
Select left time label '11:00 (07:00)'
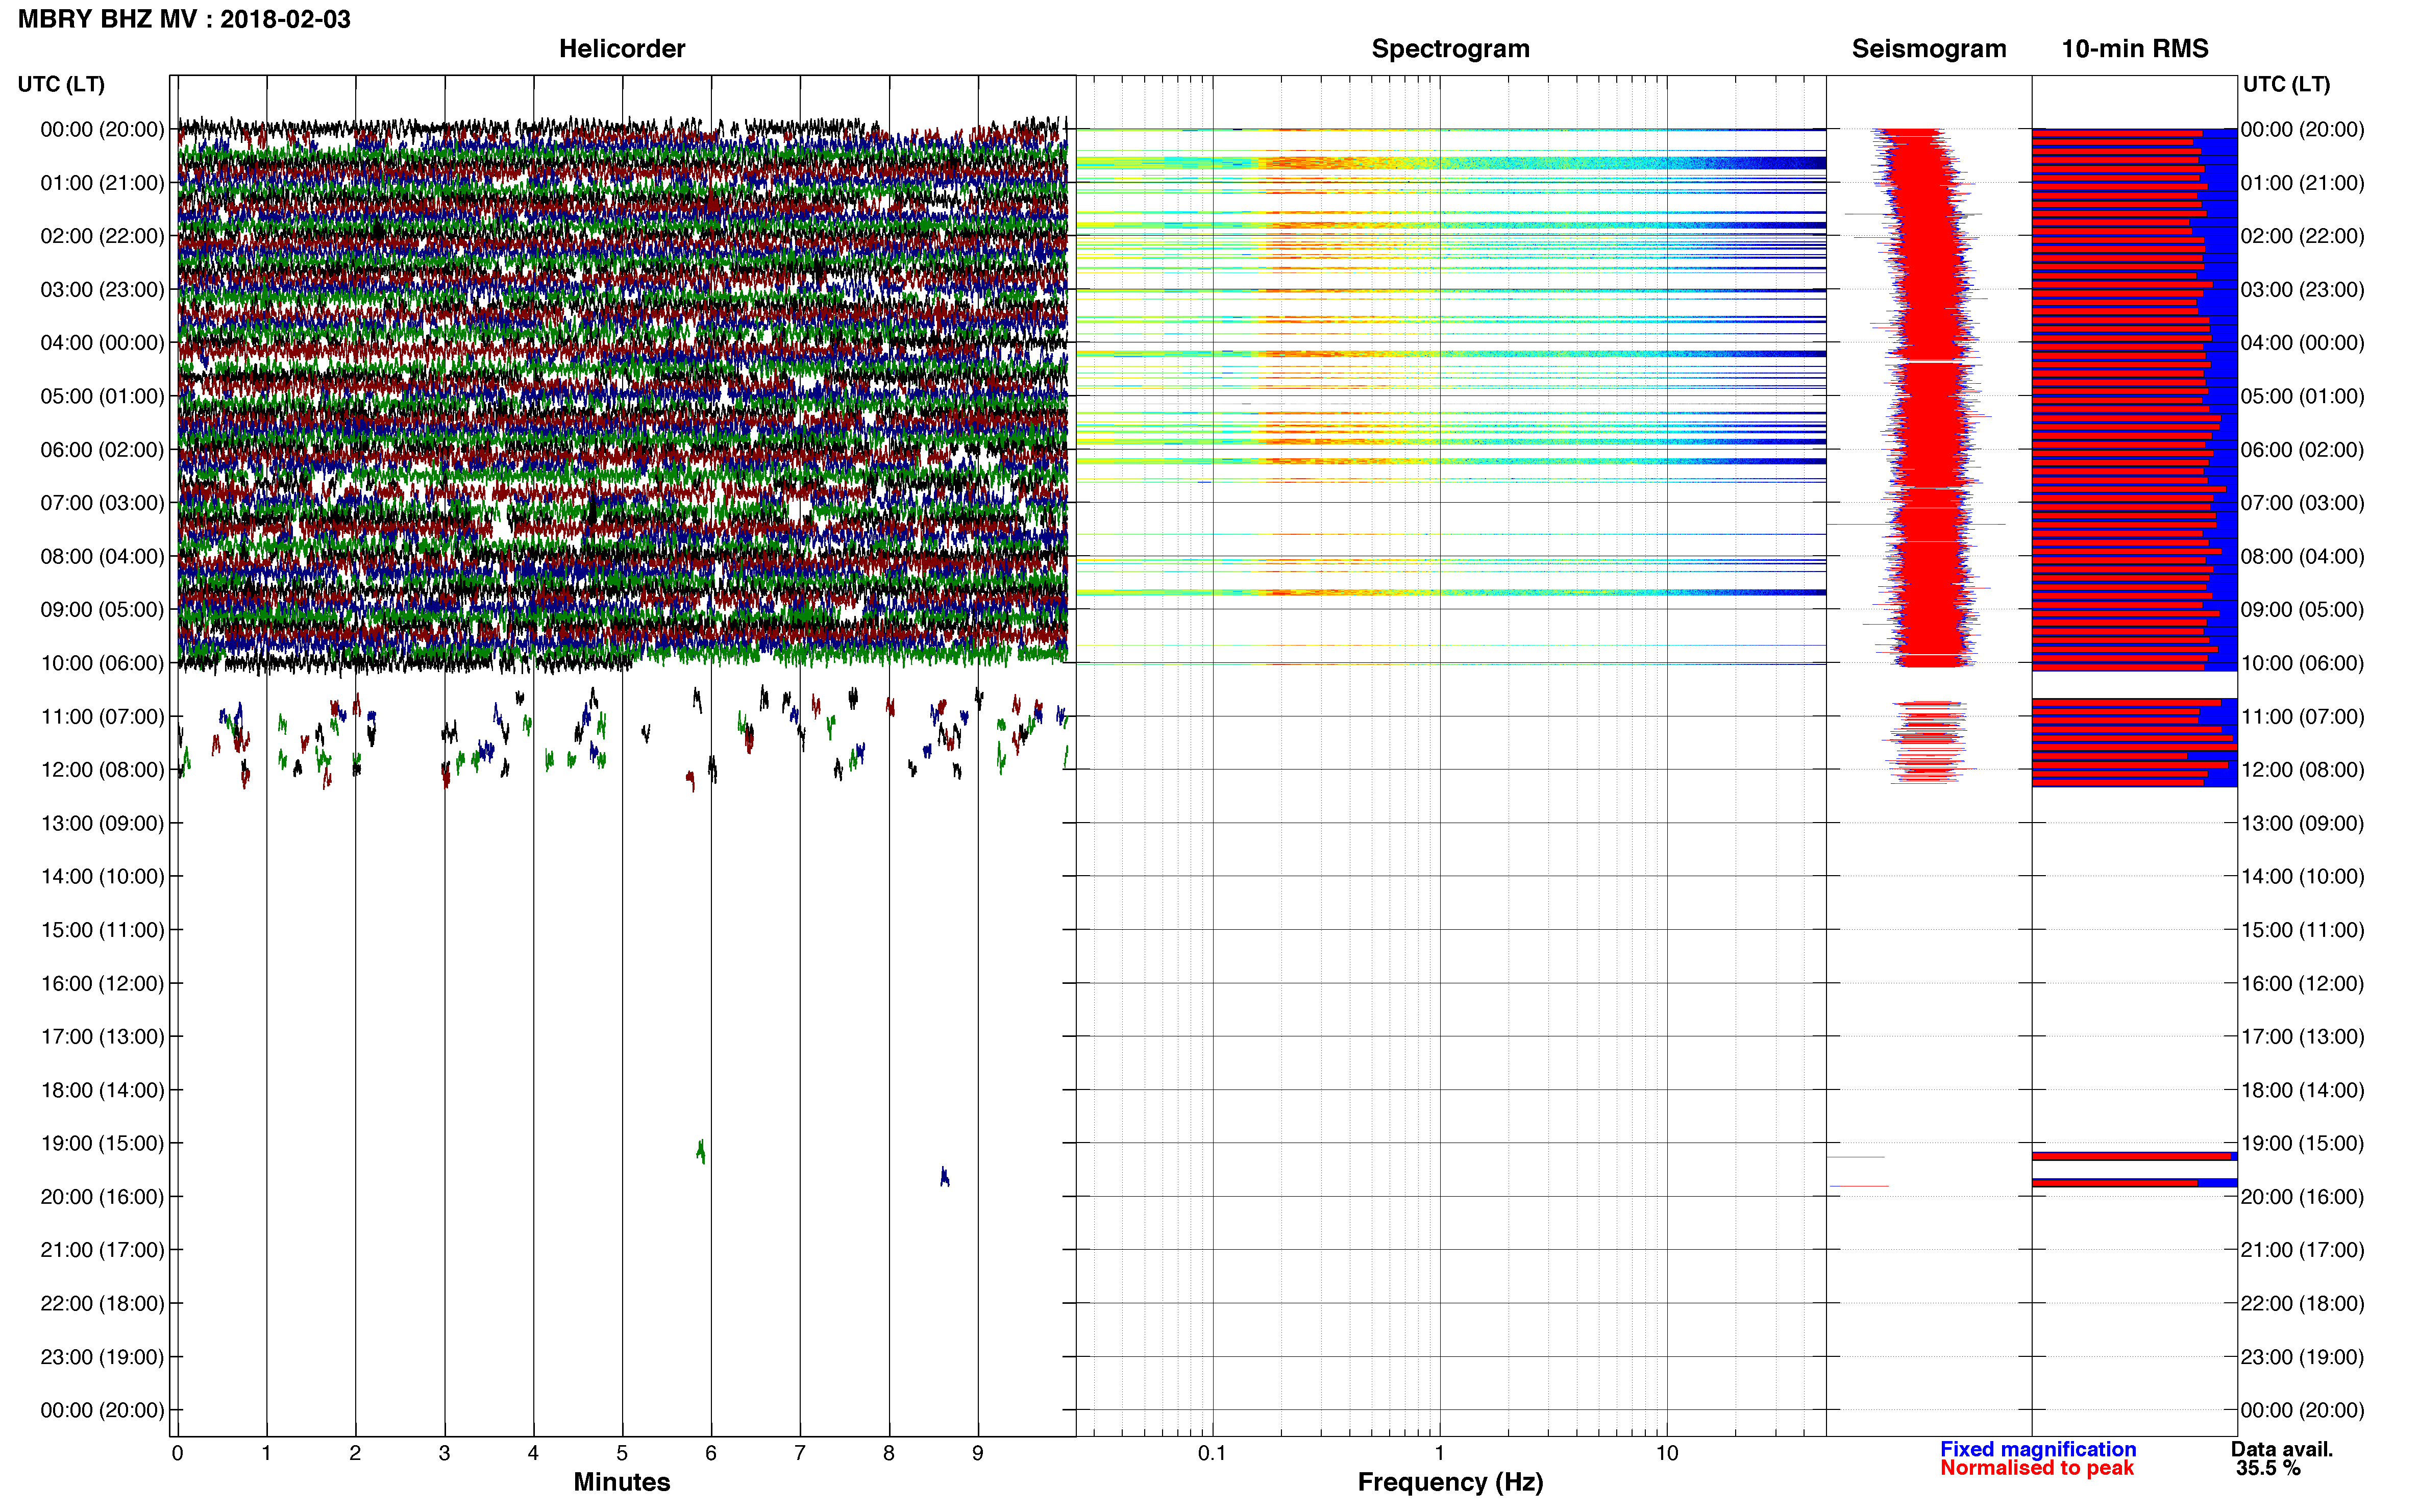[102, 716]
